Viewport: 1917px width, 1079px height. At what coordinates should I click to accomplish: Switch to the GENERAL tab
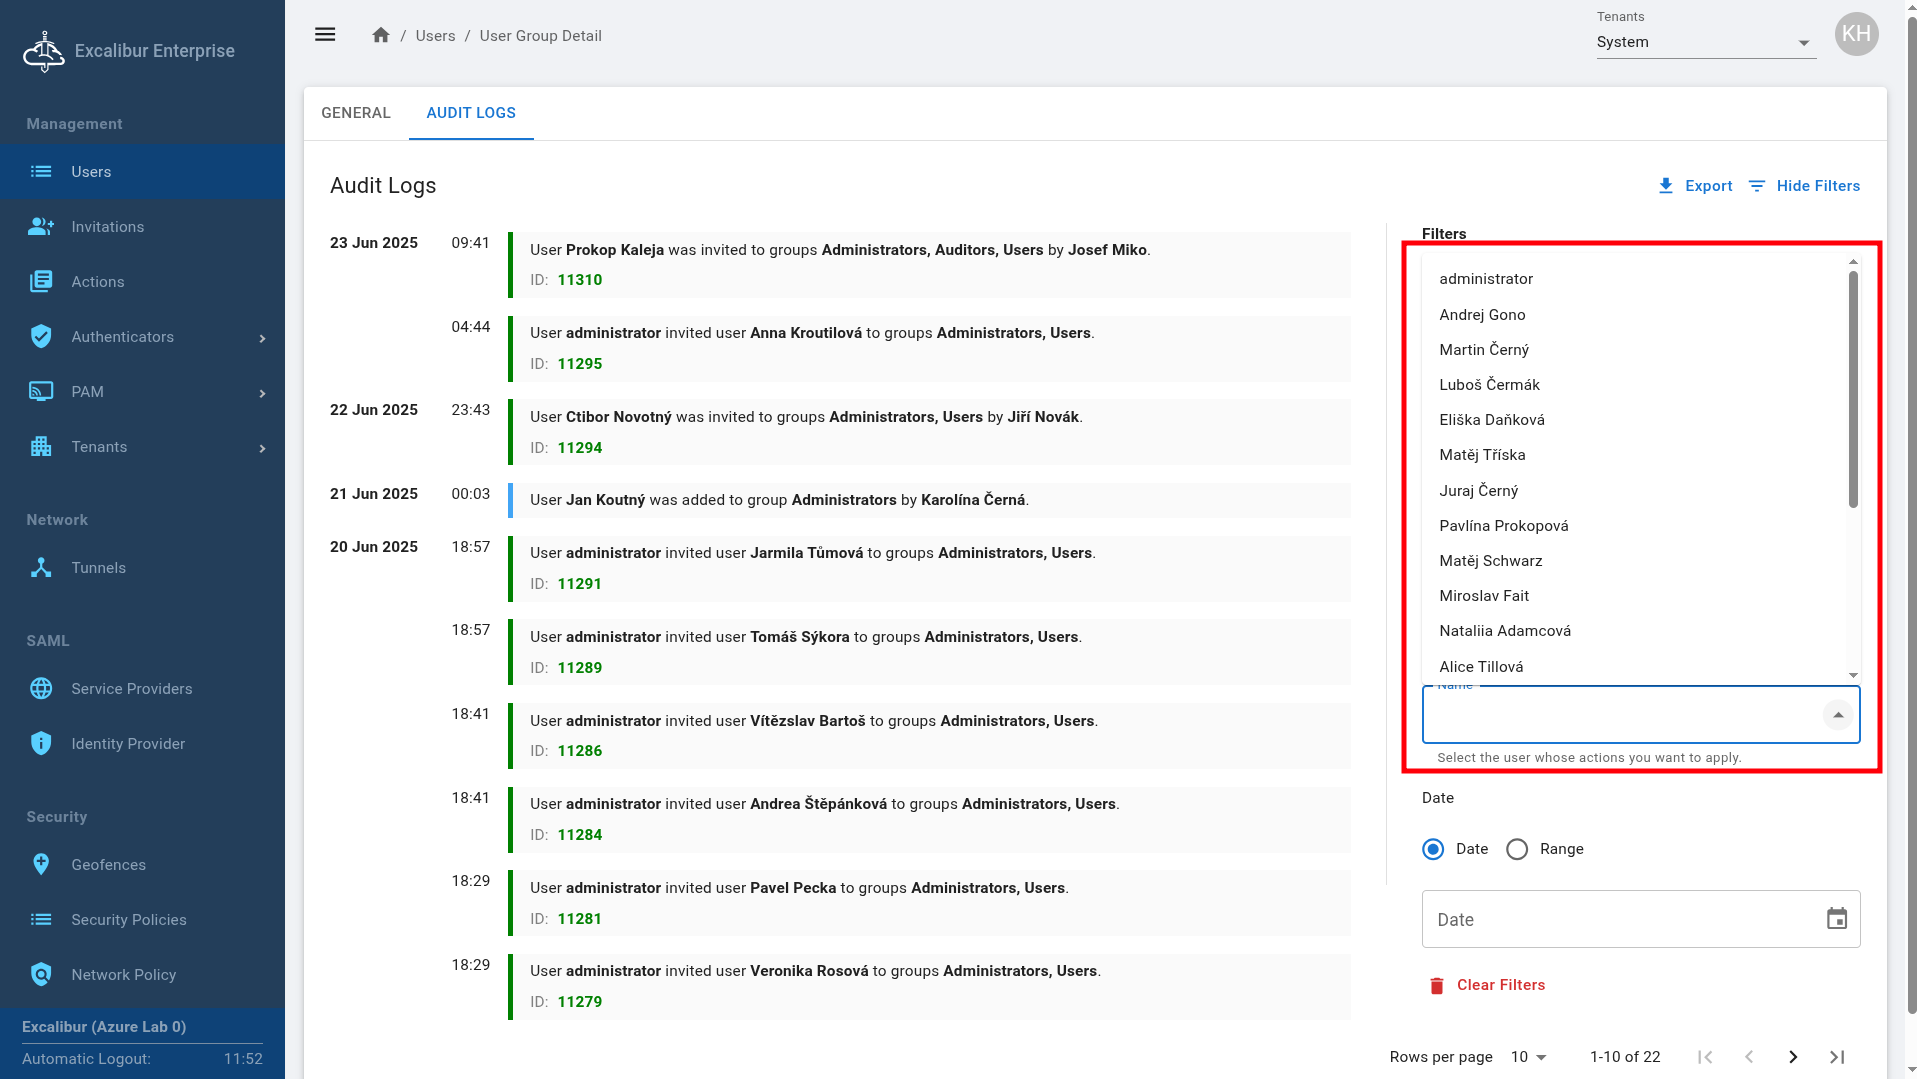pos(356,113)
